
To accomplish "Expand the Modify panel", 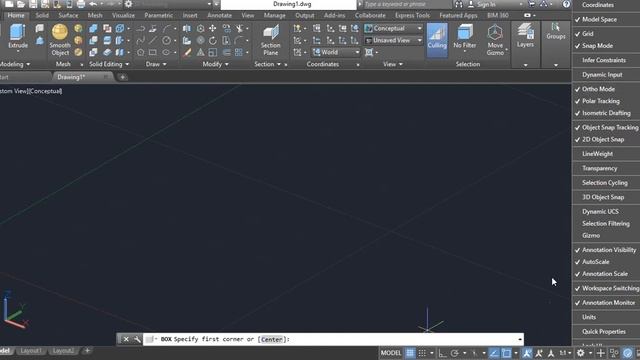I will click(216, 64).
